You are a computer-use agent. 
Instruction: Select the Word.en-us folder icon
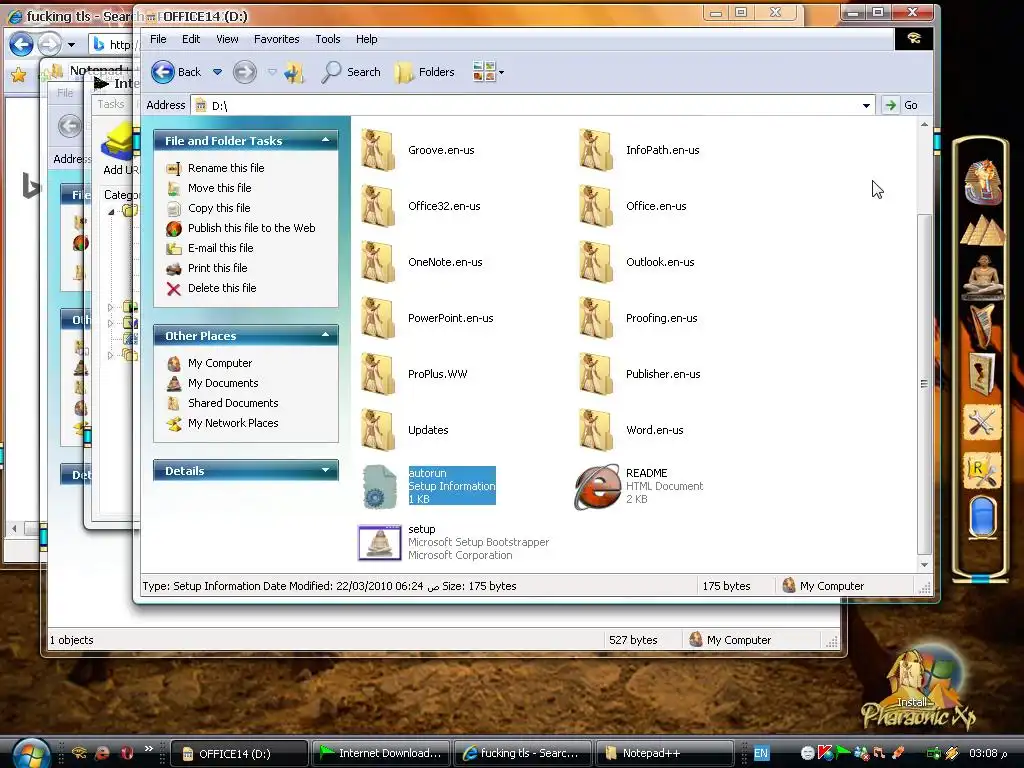click(596, 430)
